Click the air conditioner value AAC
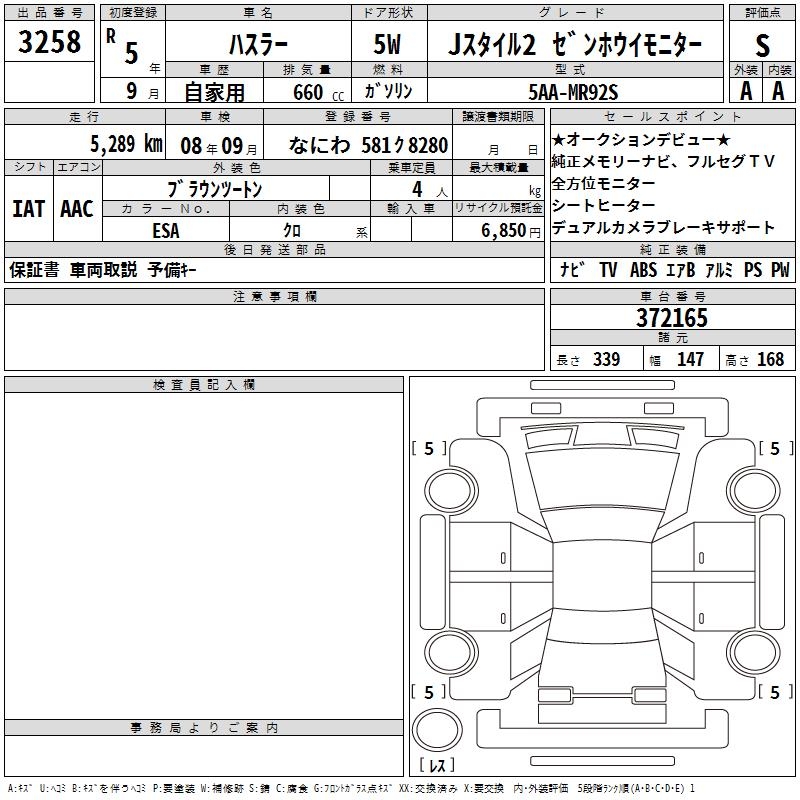The width and height of the screenshot is (800, 800). click(x=77, y=209)
